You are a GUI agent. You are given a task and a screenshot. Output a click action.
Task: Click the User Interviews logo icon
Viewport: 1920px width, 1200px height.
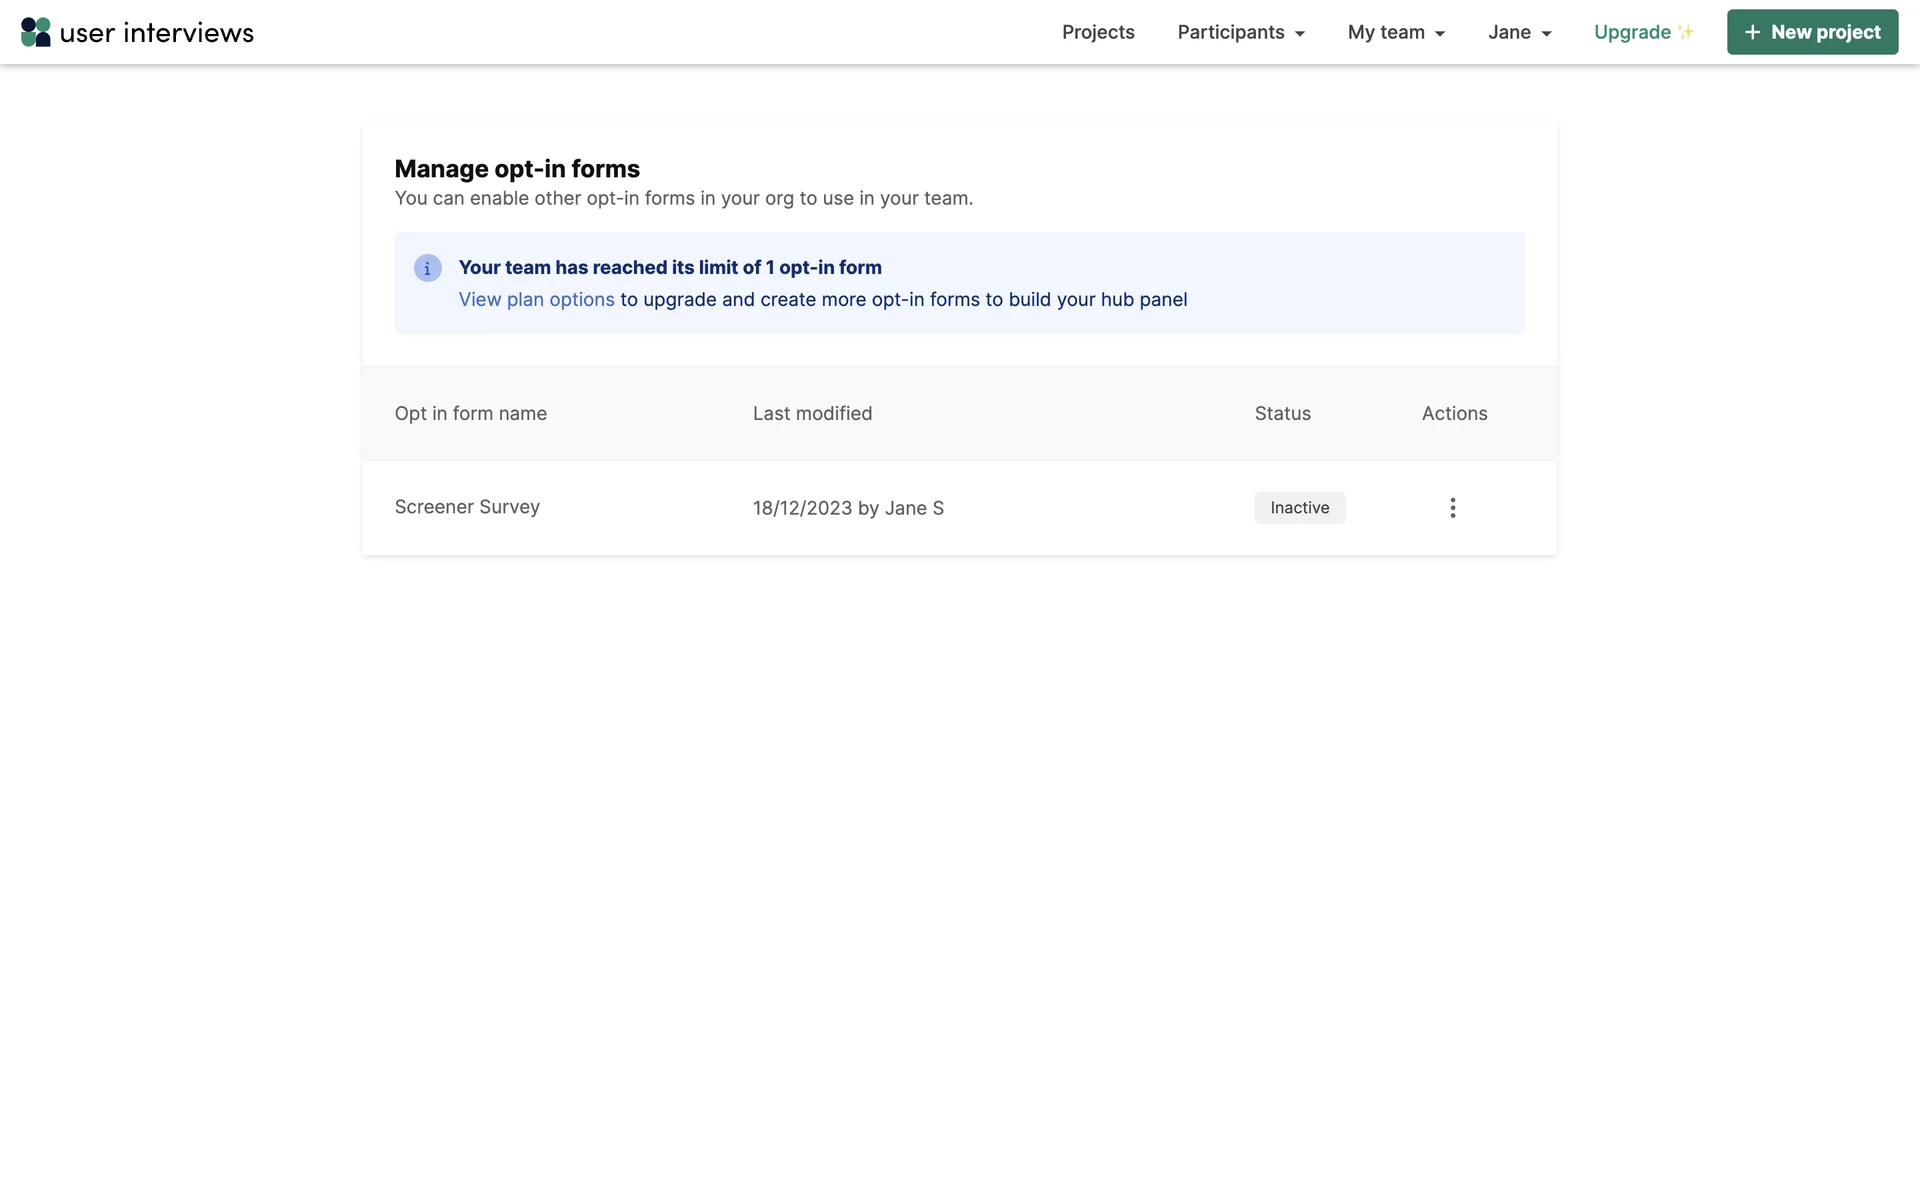36,32
